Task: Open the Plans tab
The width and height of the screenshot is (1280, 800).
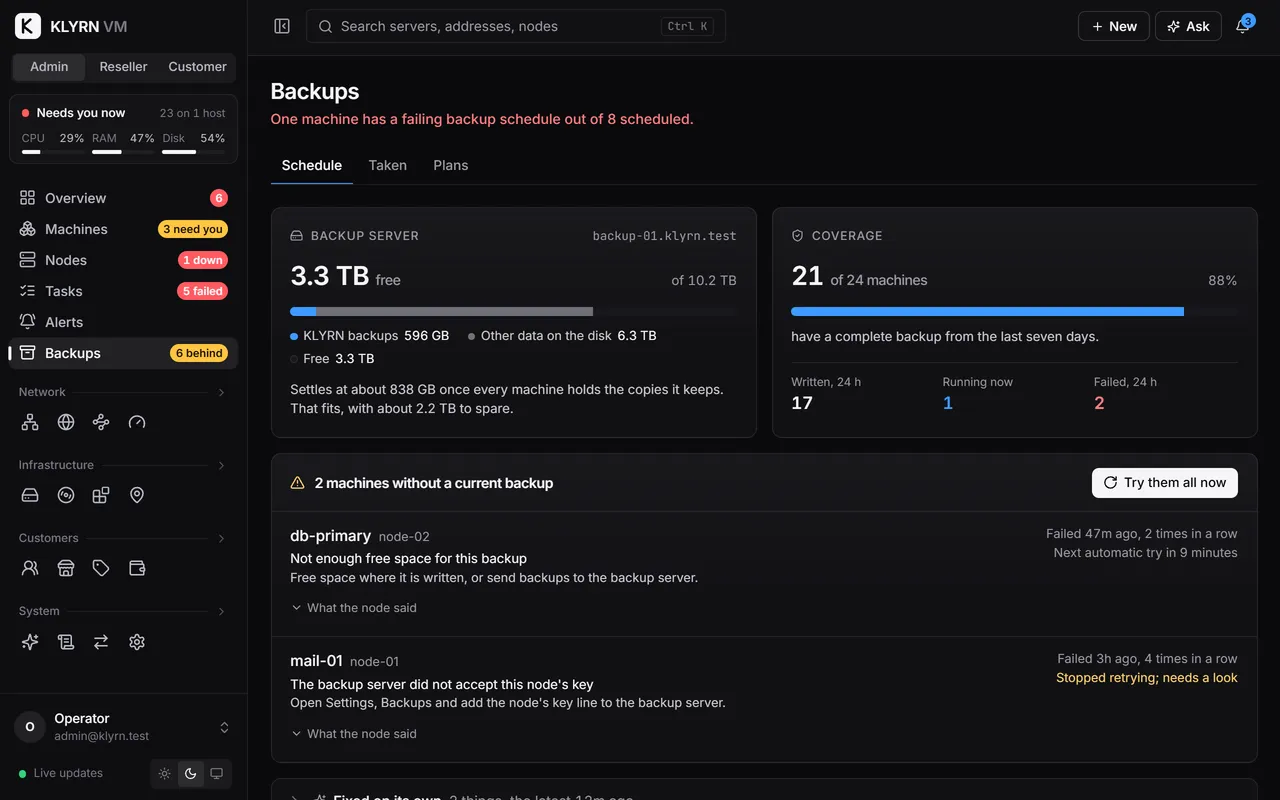Action: (451, 165)
